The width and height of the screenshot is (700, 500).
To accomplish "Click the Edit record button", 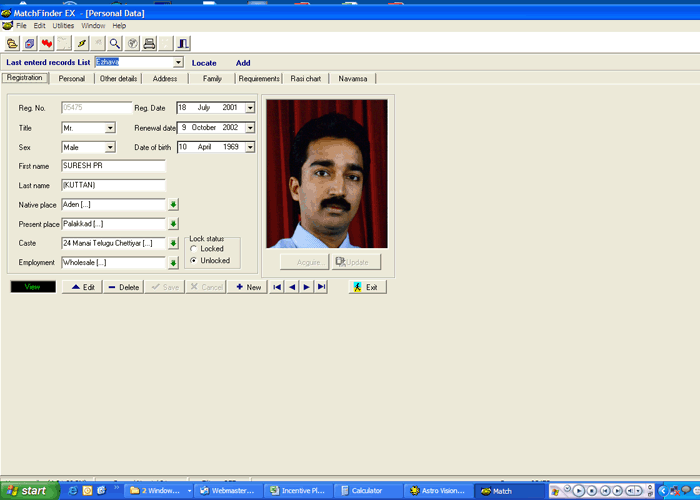I will [82, 287].
